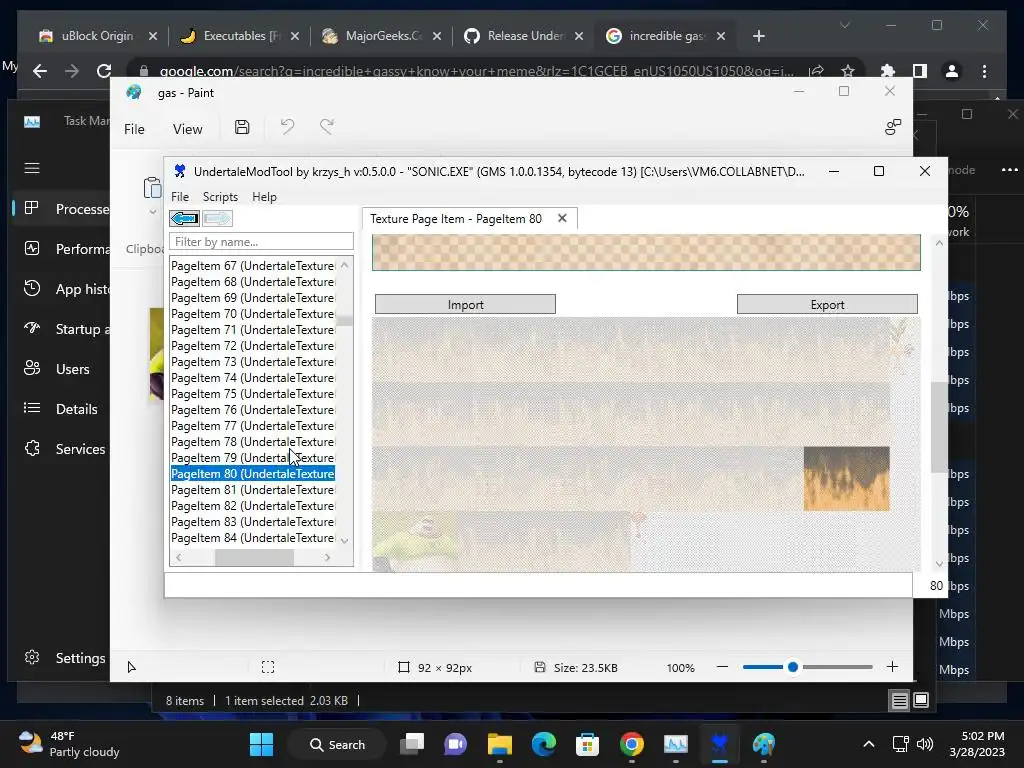
Task: Select PageItem 81 in the list
Action: [x=253, y=490]
